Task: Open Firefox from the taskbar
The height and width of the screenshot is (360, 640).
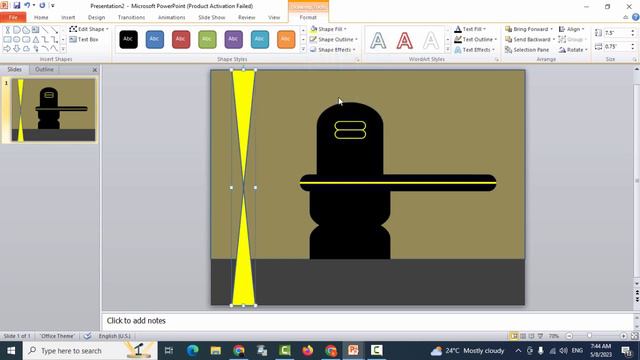Action: pyautogui.click(x=308, y=351)
